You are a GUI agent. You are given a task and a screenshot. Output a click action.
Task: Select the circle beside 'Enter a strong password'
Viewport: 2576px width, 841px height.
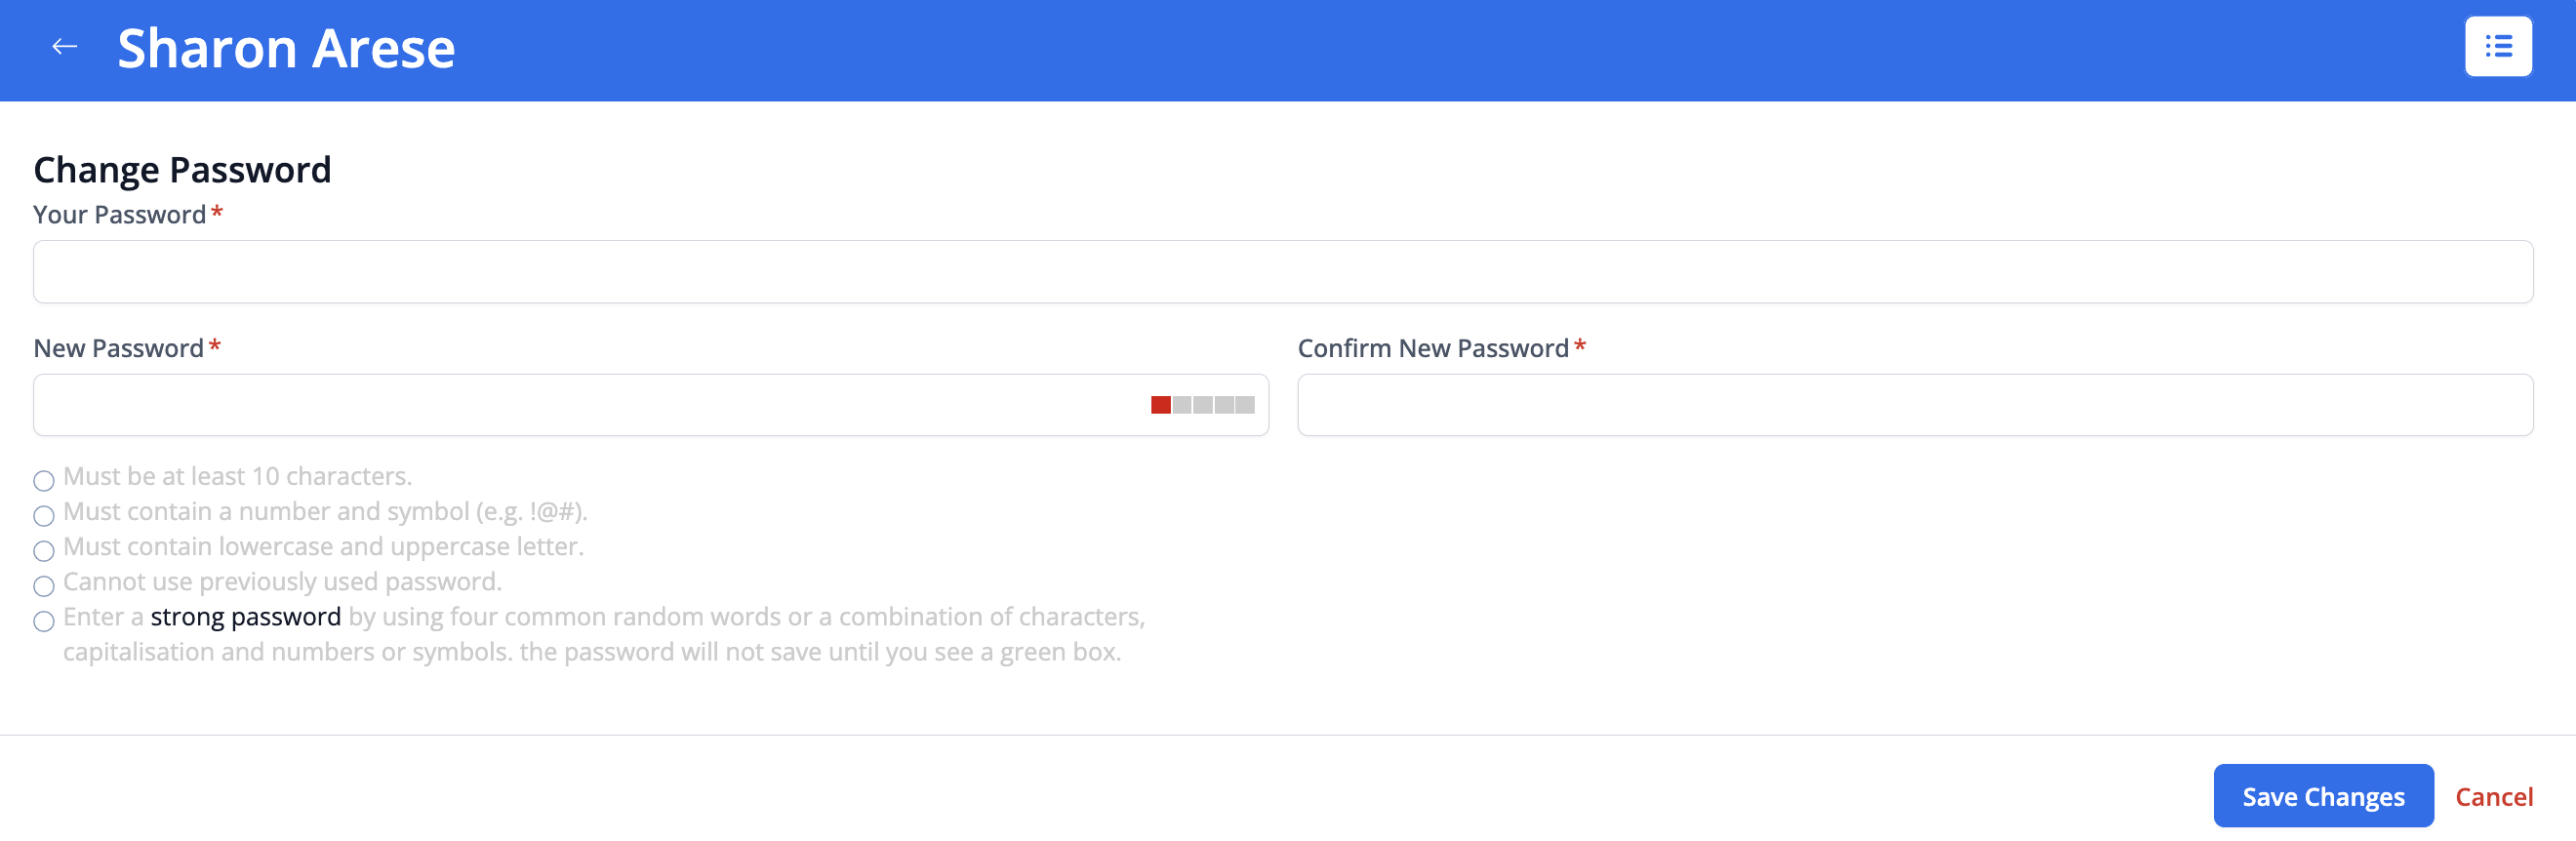coord(44,621)
